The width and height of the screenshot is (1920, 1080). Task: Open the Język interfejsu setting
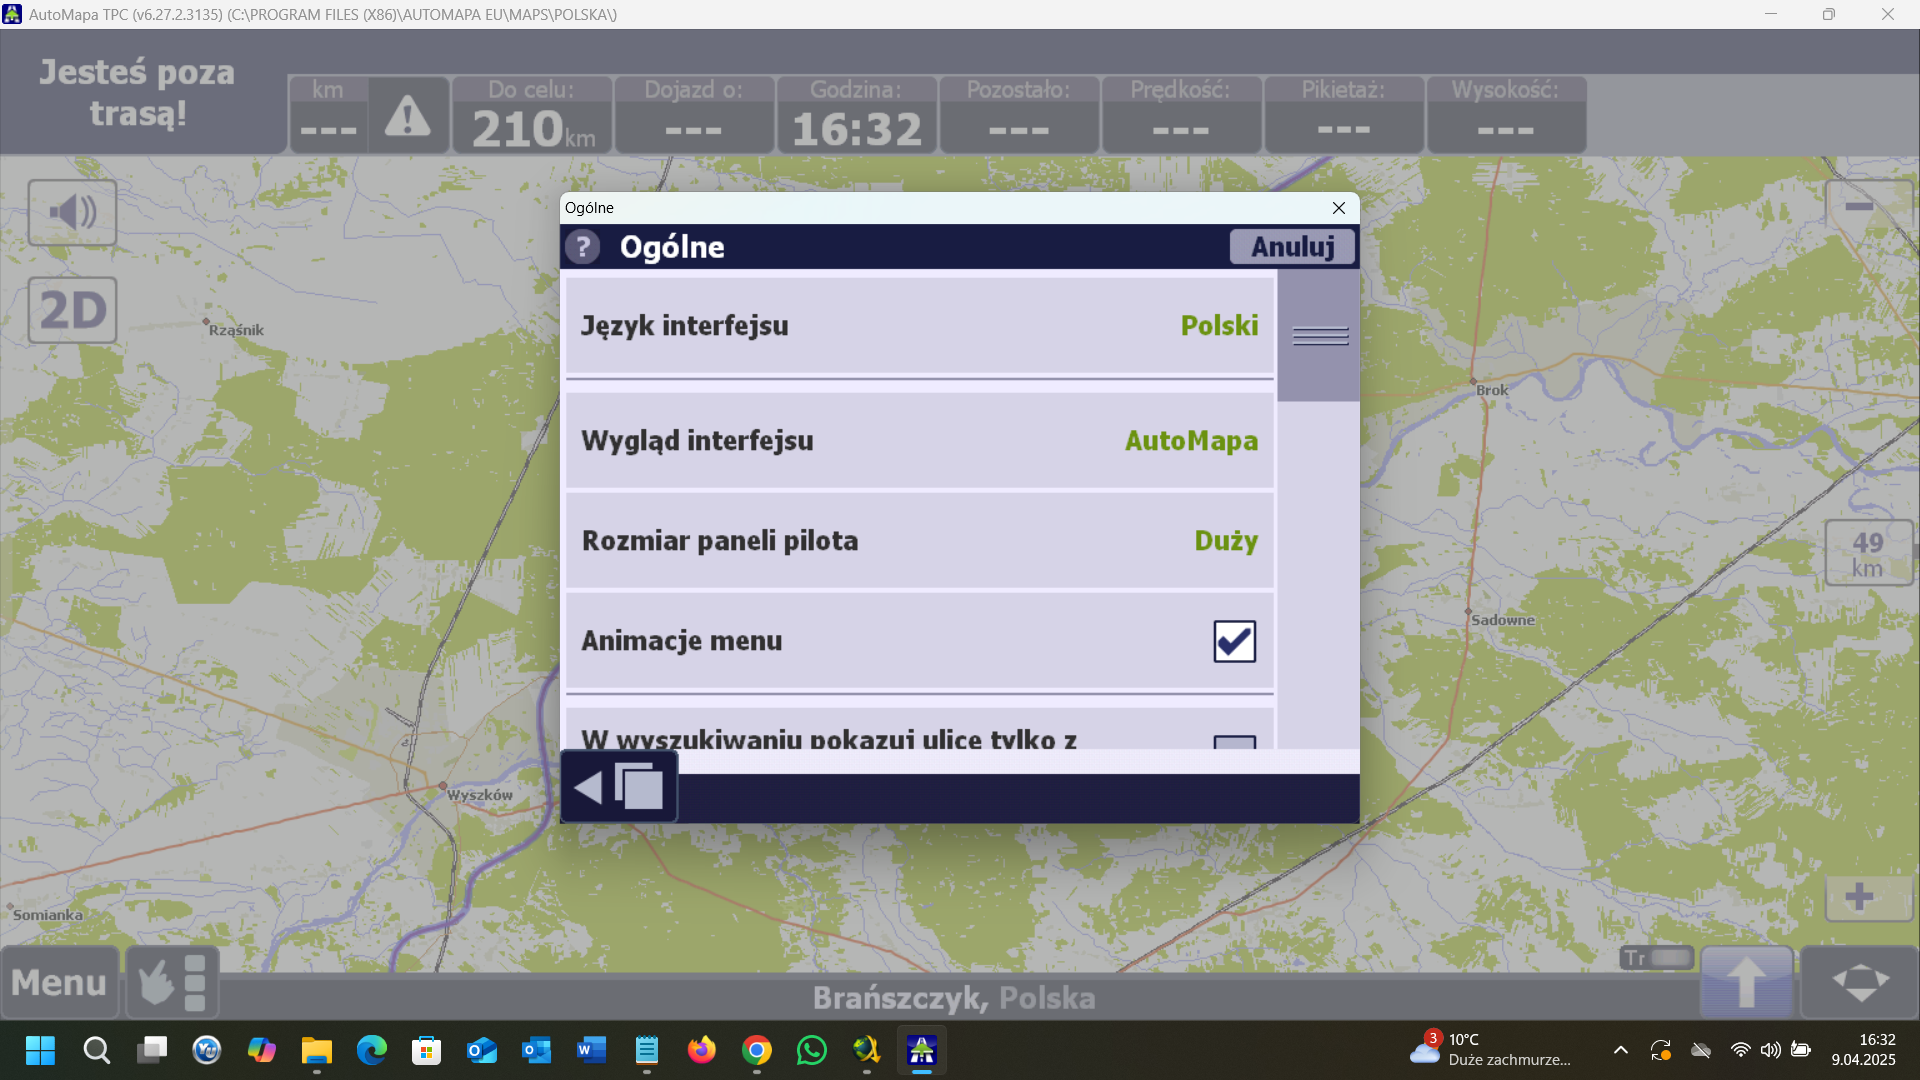coord(920,326)
